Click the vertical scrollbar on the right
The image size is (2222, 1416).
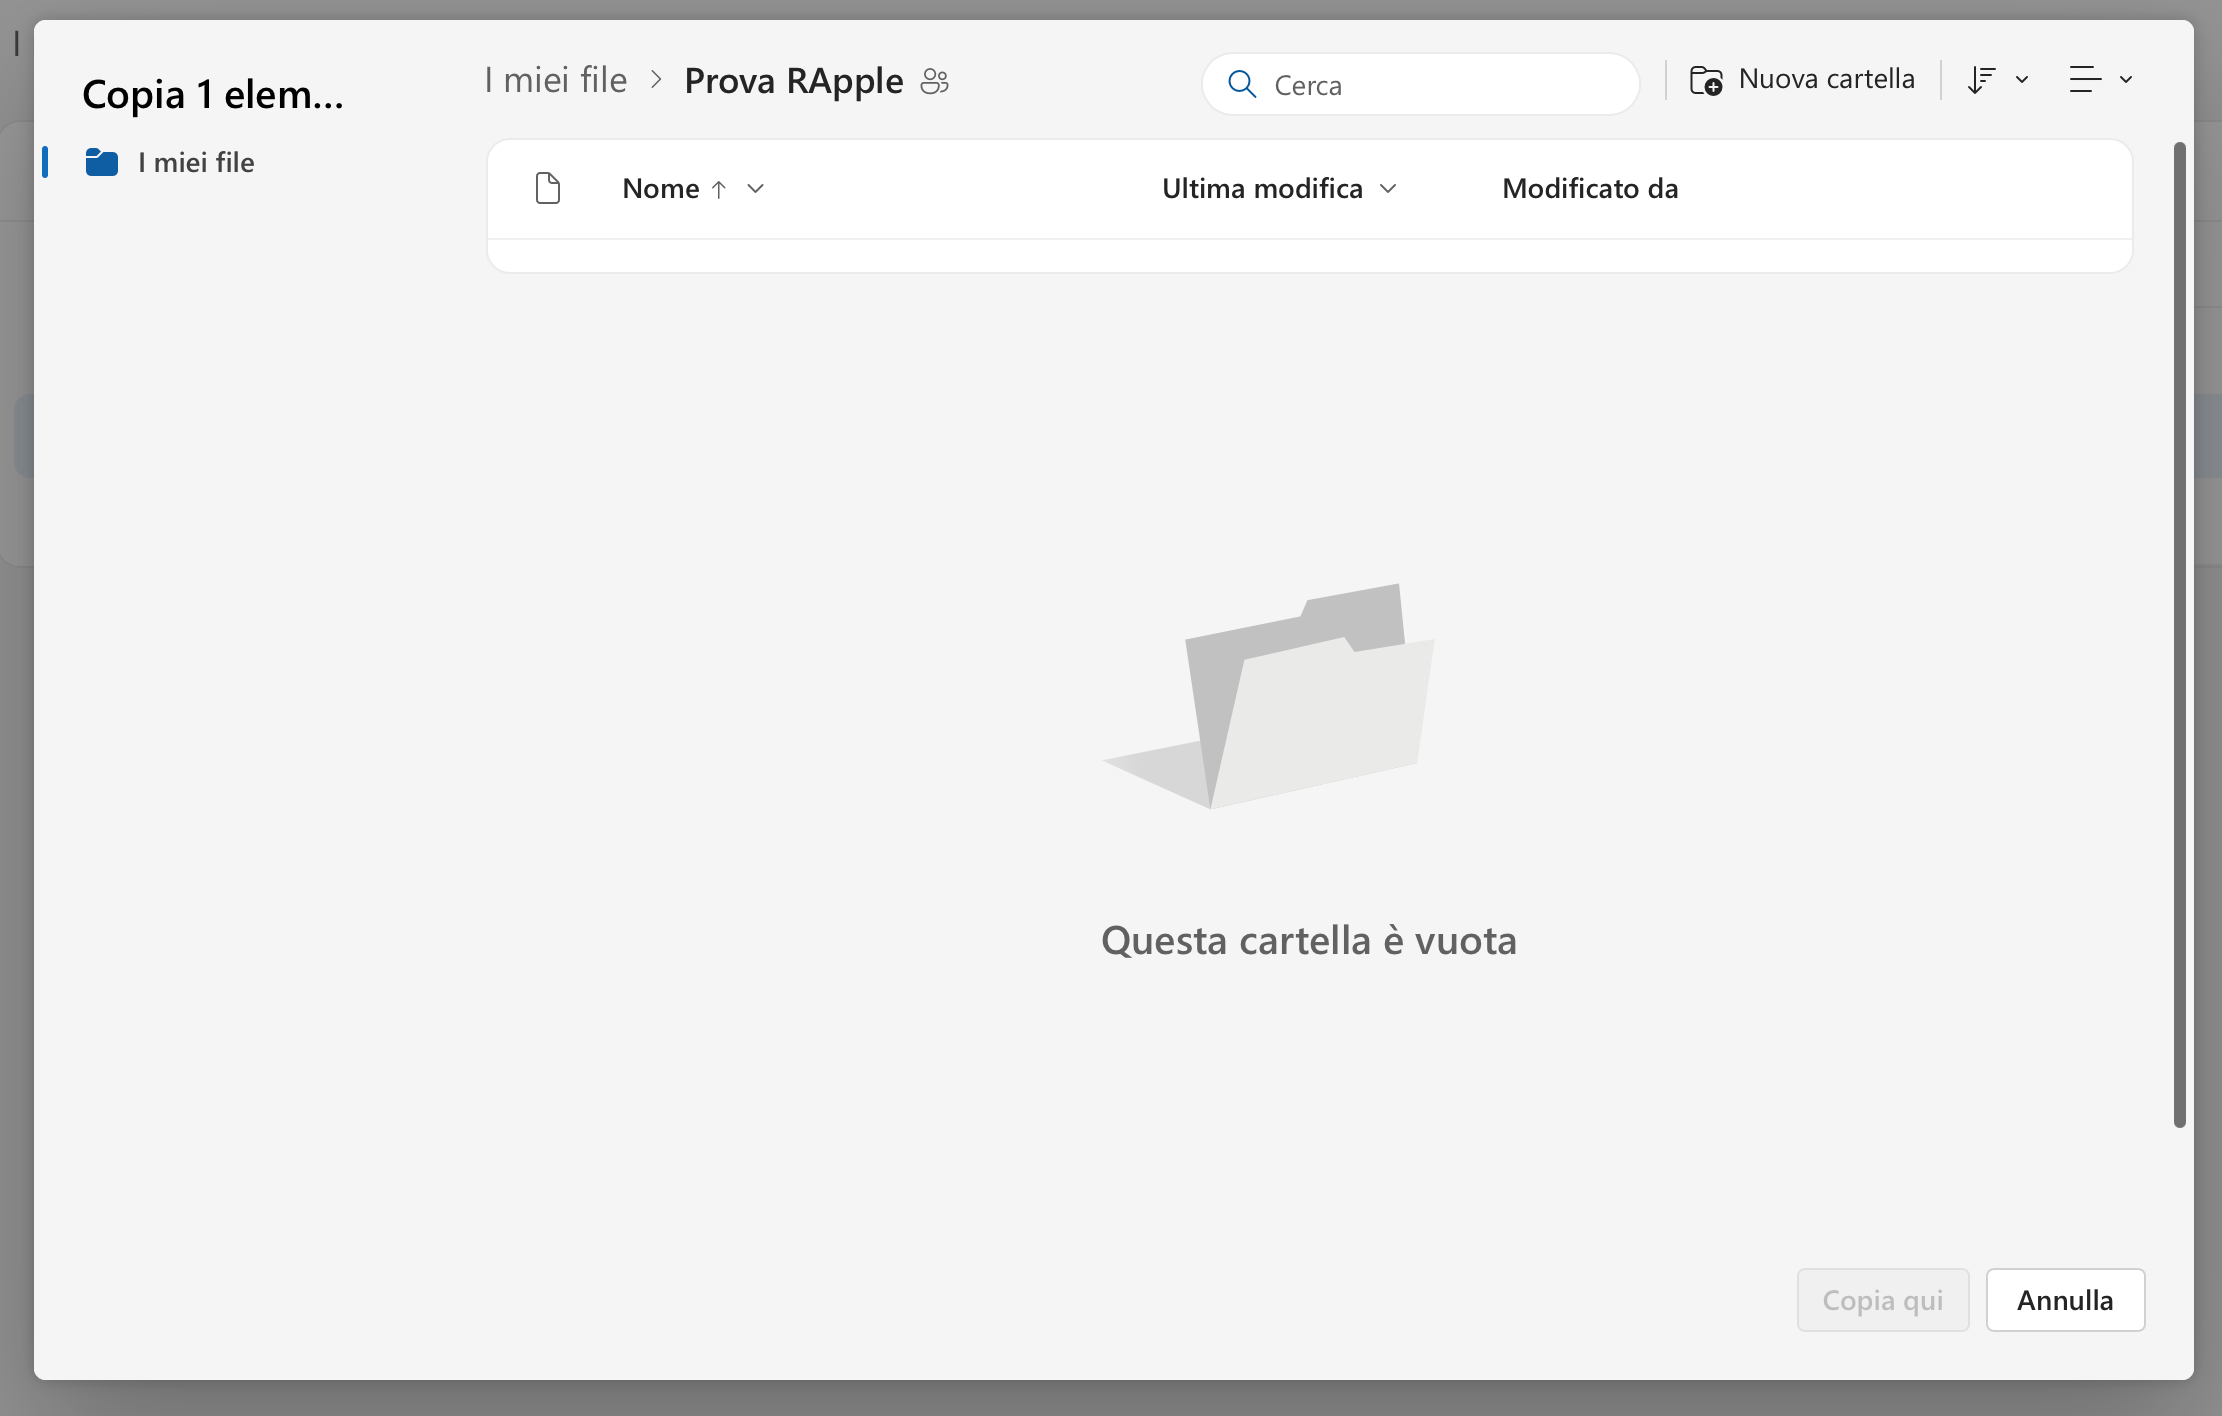pyautogui.click(x=2179, y=634)
